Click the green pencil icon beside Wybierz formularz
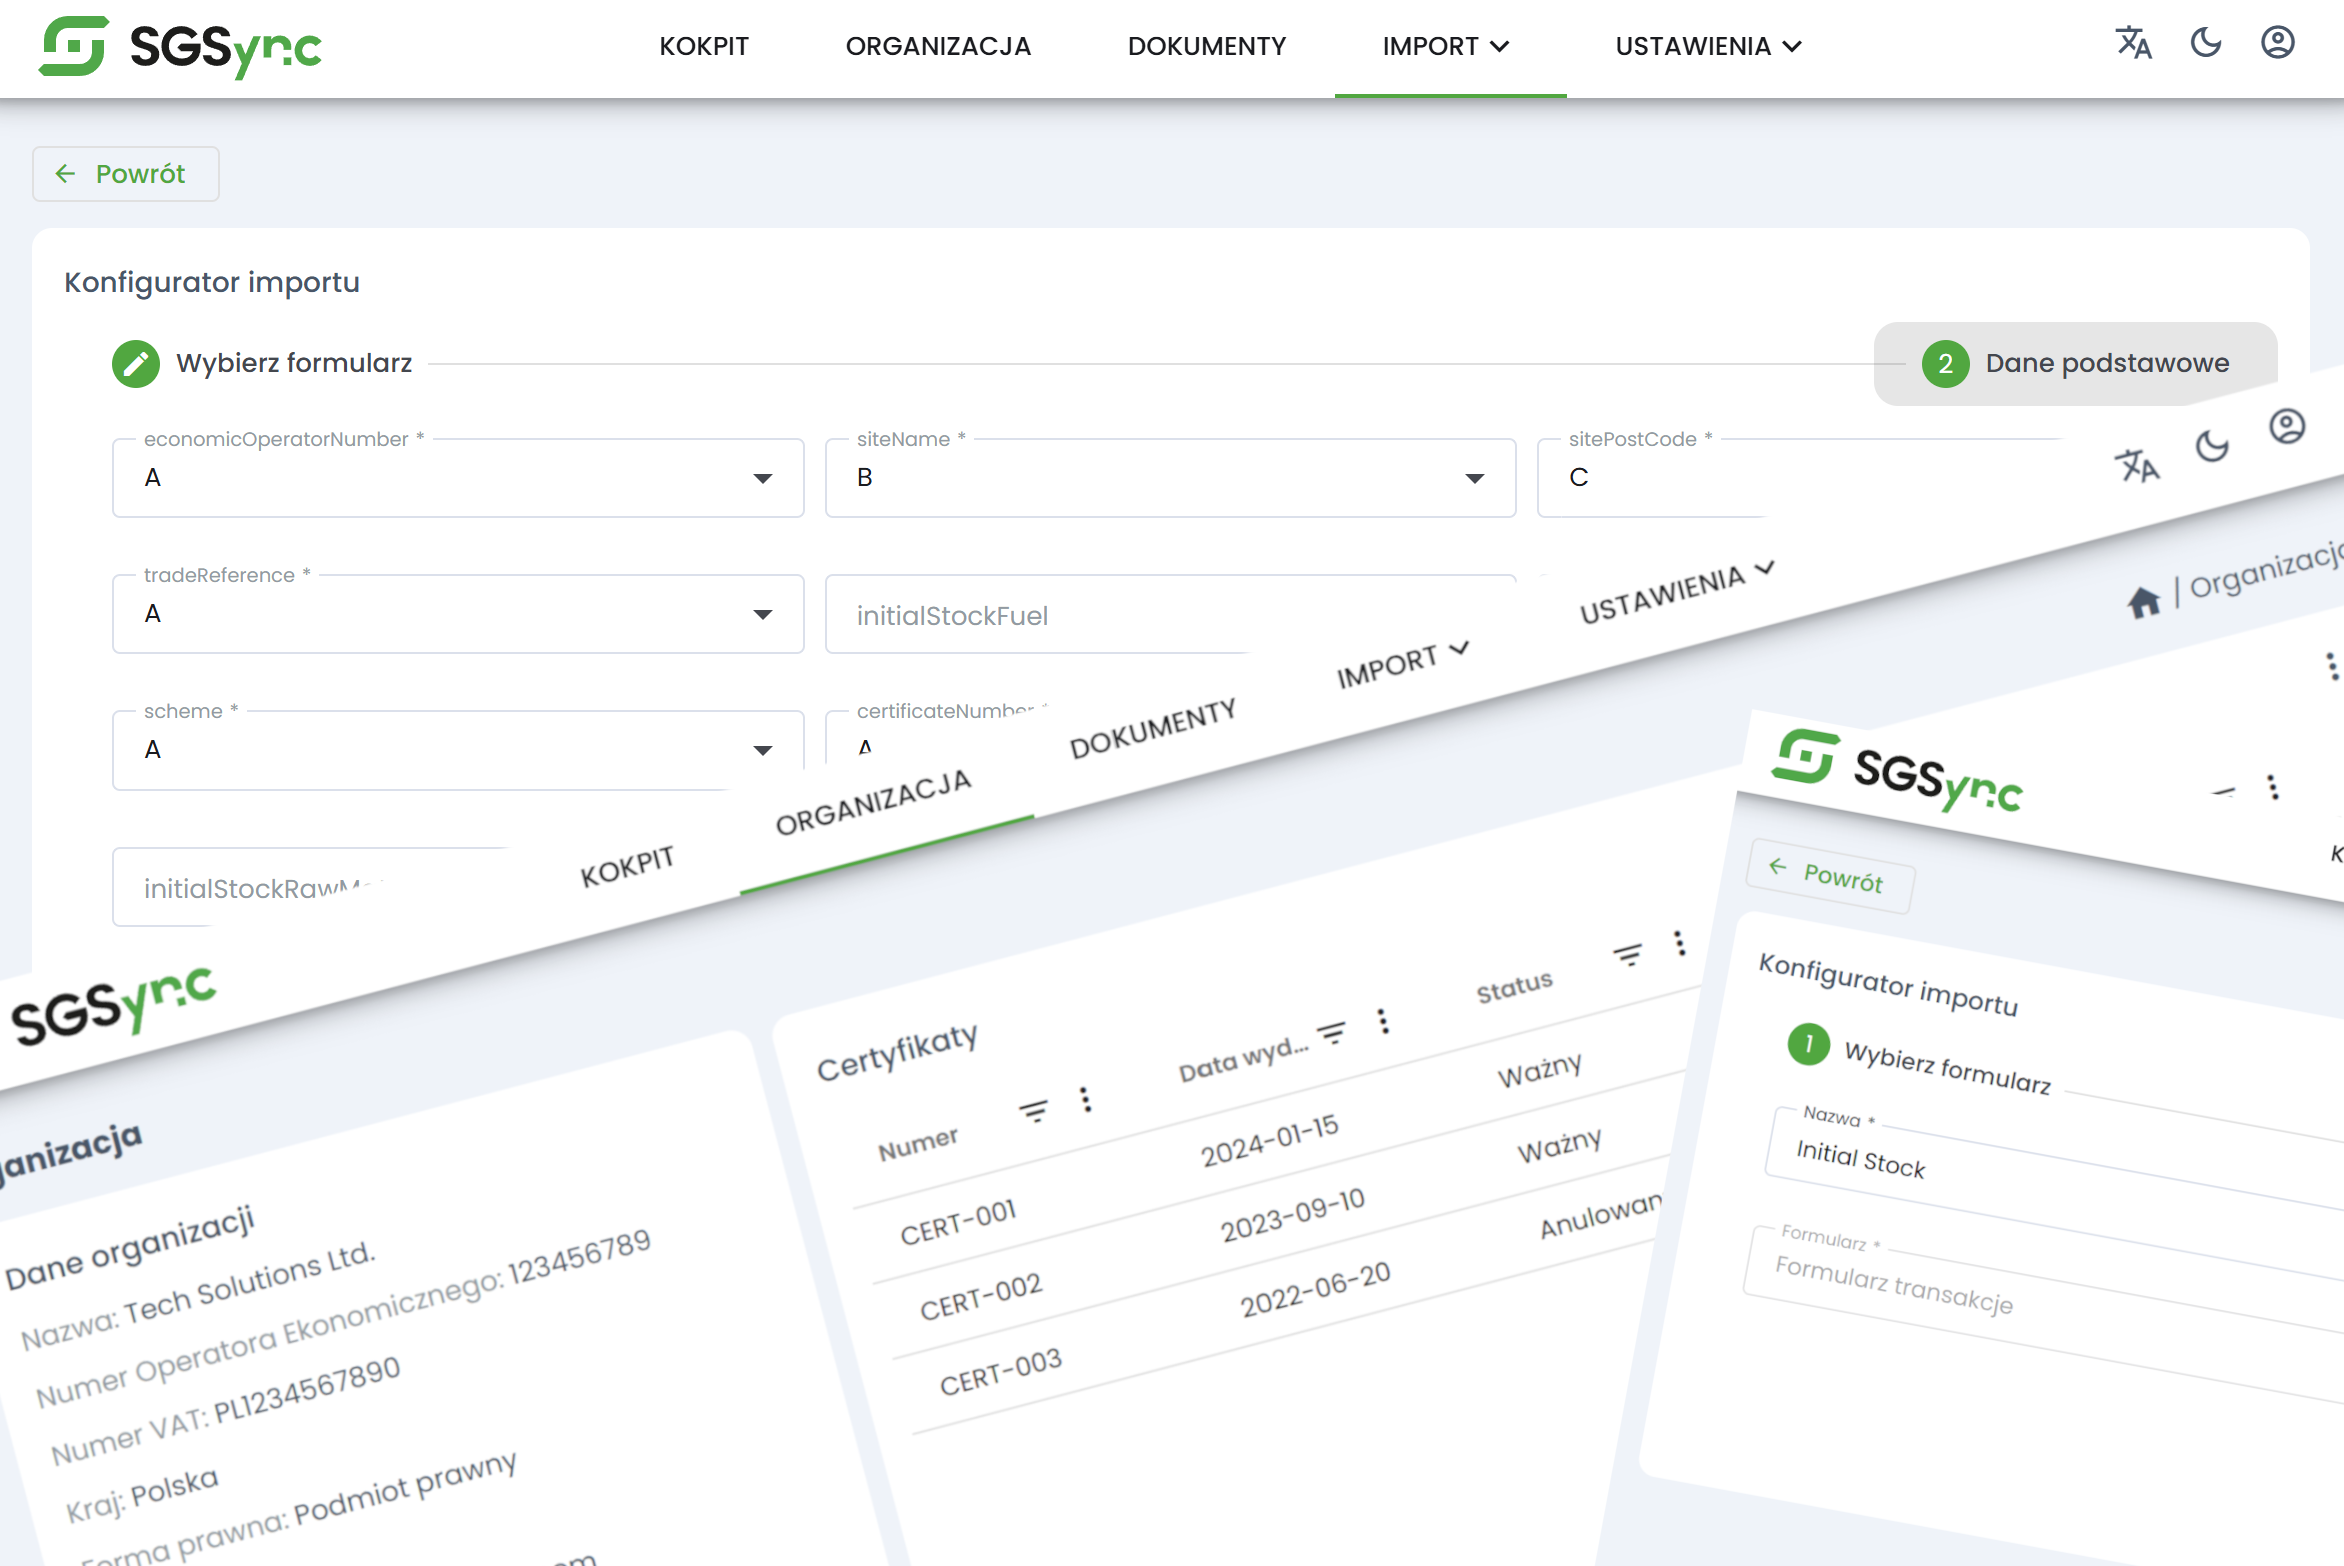This screenshot has width=2344, height=1566. click(136, 364)
